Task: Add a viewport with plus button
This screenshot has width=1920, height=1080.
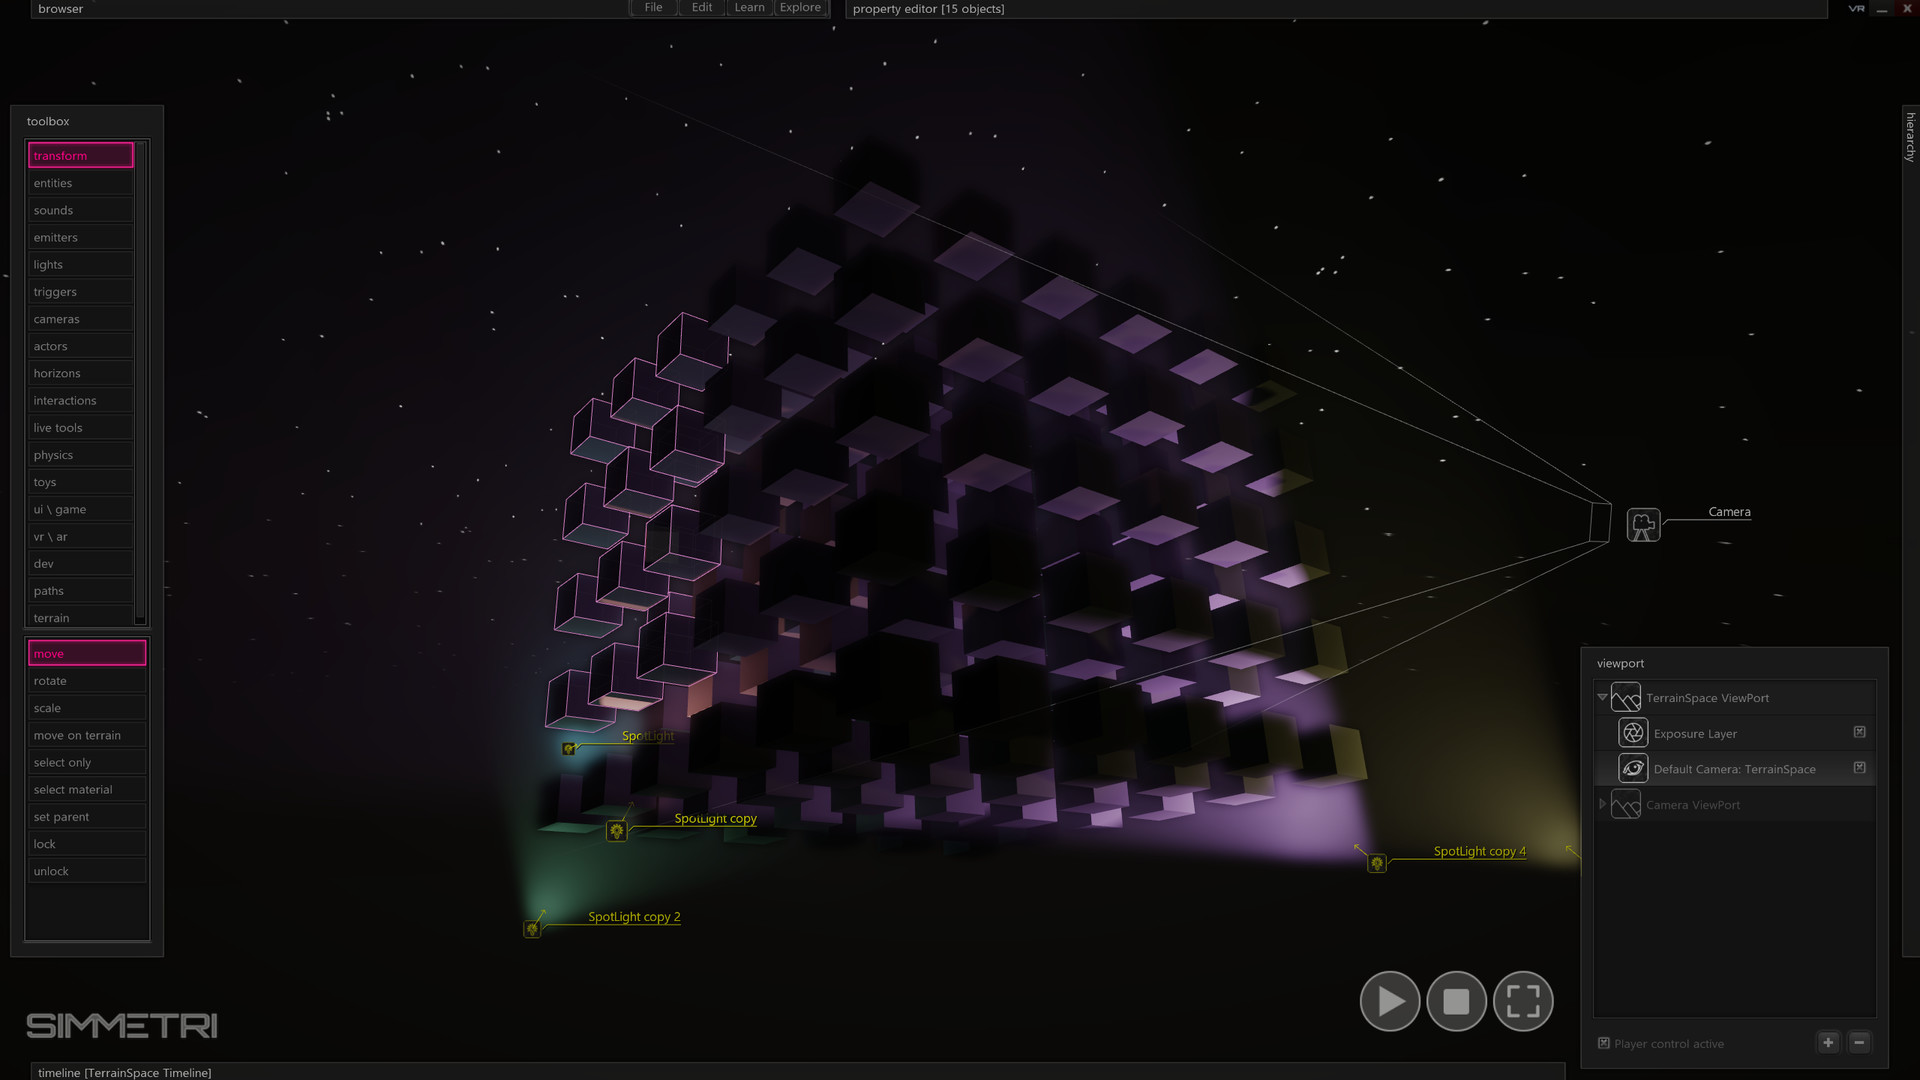Action: click(x=1828, y=1042)
